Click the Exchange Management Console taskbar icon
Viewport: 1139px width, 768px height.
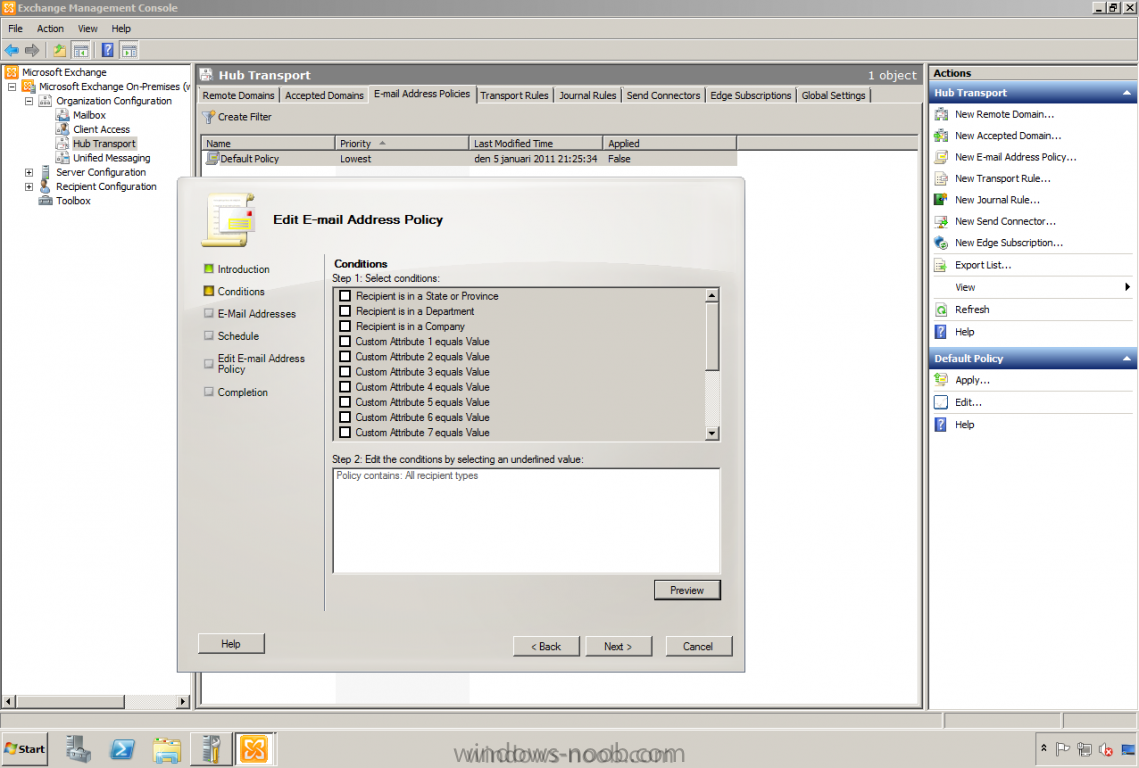pos(254,749)
